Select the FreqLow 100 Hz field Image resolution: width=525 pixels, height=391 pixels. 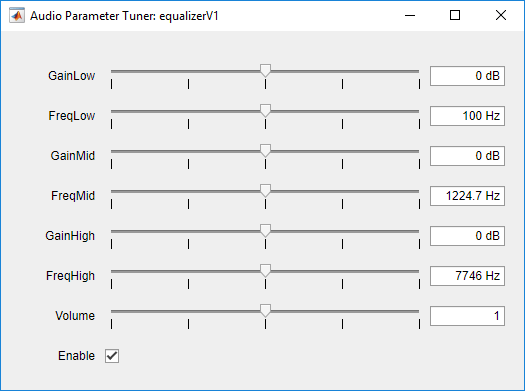(467, 116)
